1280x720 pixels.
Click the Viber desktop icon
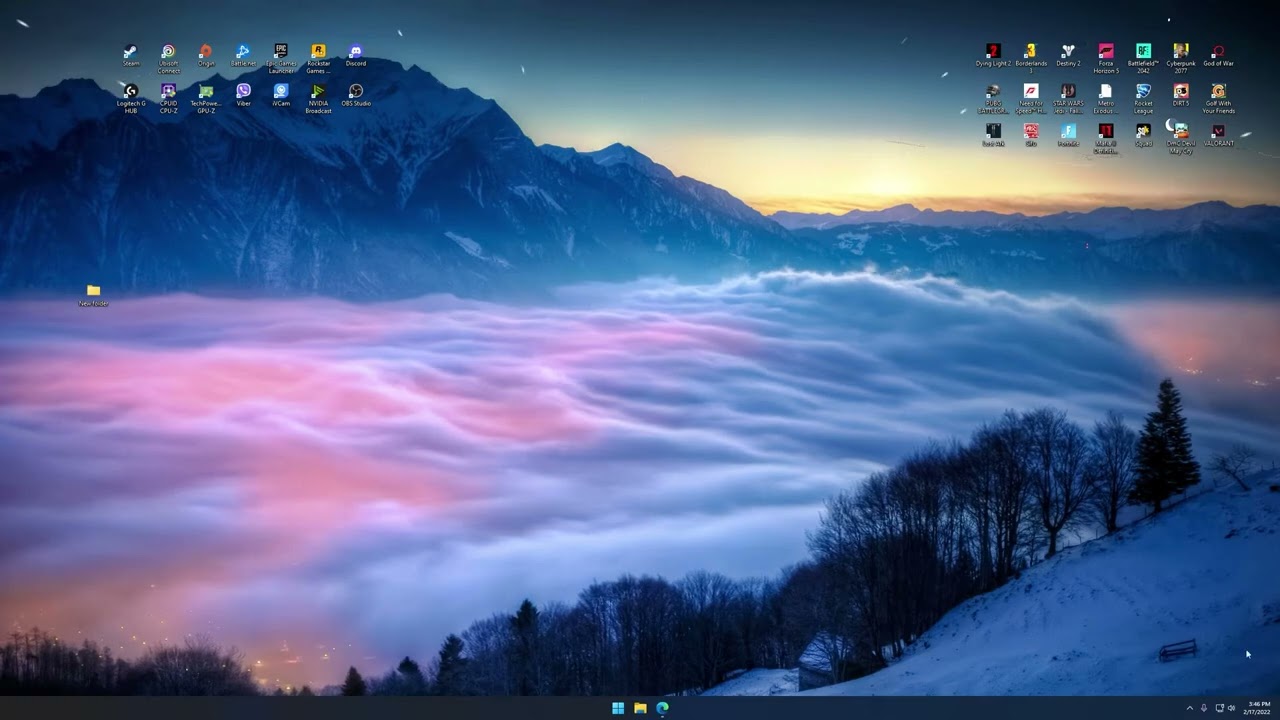click(243, 95)
